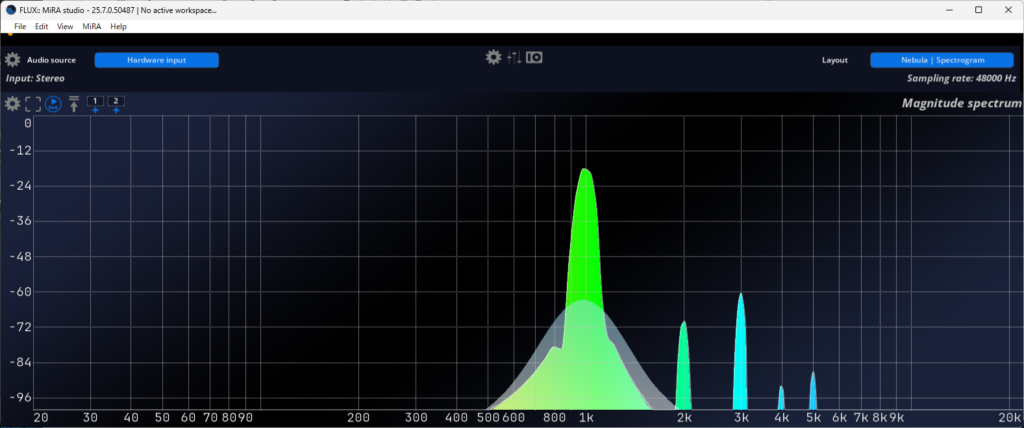Click the Magnitude spectrum panel title
The height and width of the screenshot is (428, 1024).
tap(961, 103)
